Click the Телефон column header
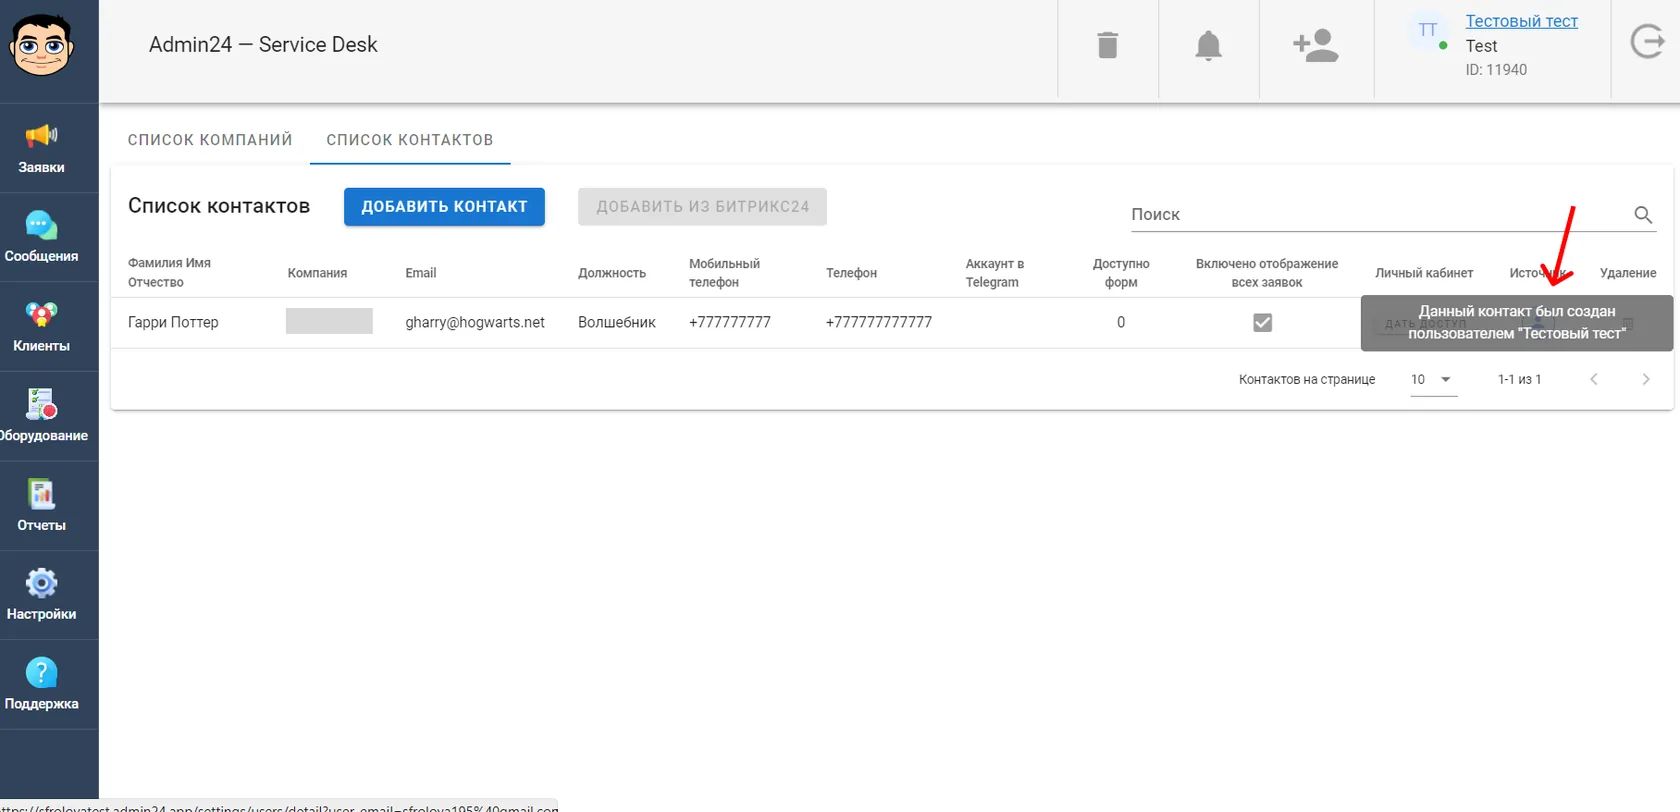The height and width of the screenshot is (812, 1680). (851, 273)
